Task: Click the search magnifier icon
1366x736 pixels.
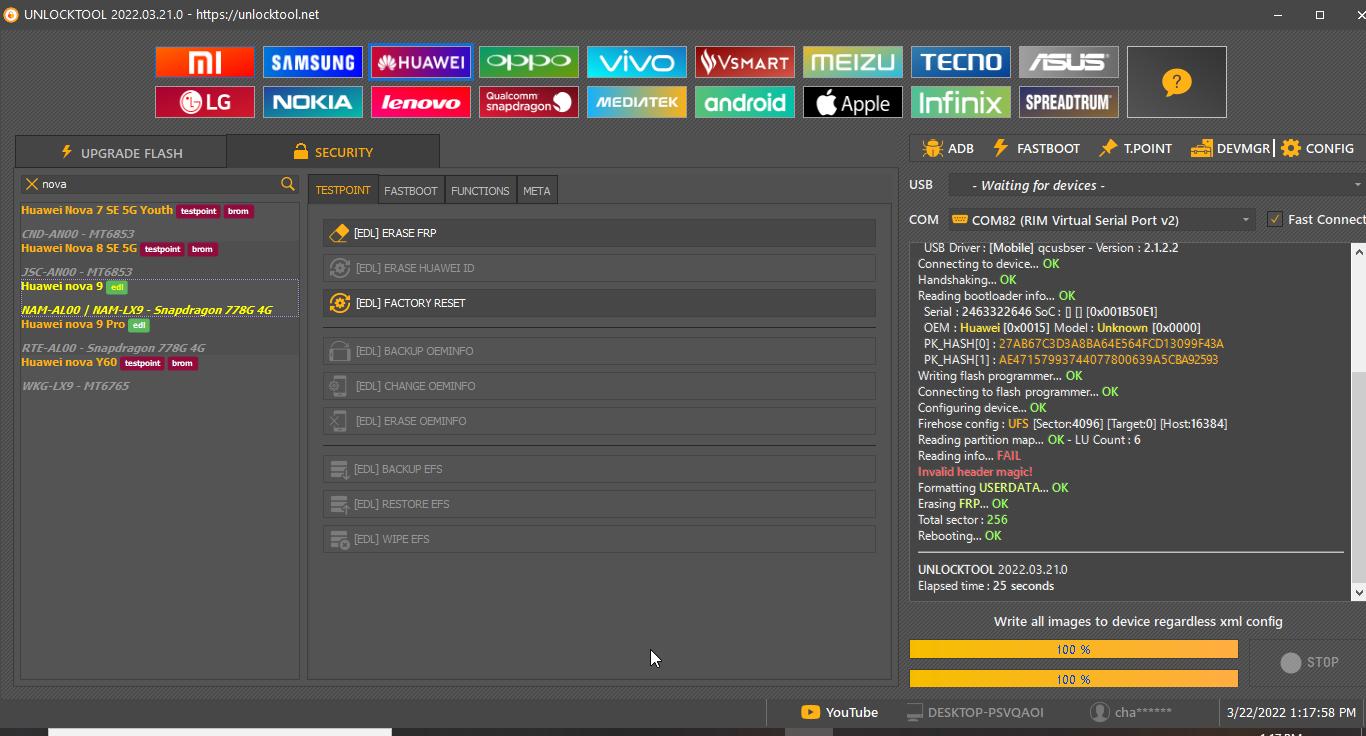Action: pyautogui.click(x=288, y=184)
